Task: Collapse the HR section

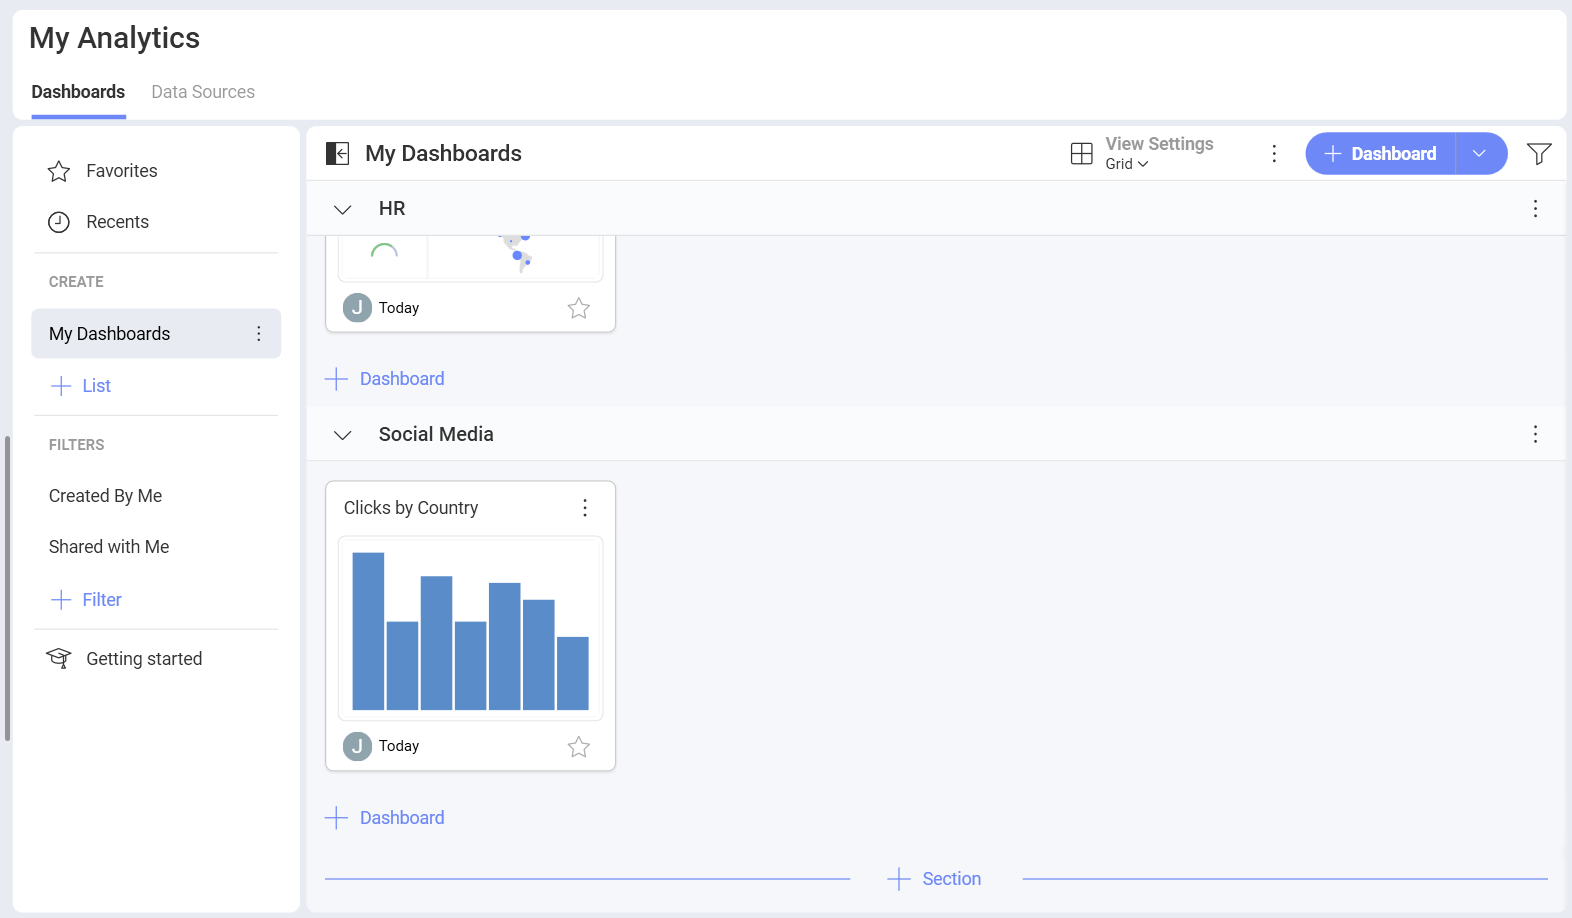Action: click(x=343, y=209)
